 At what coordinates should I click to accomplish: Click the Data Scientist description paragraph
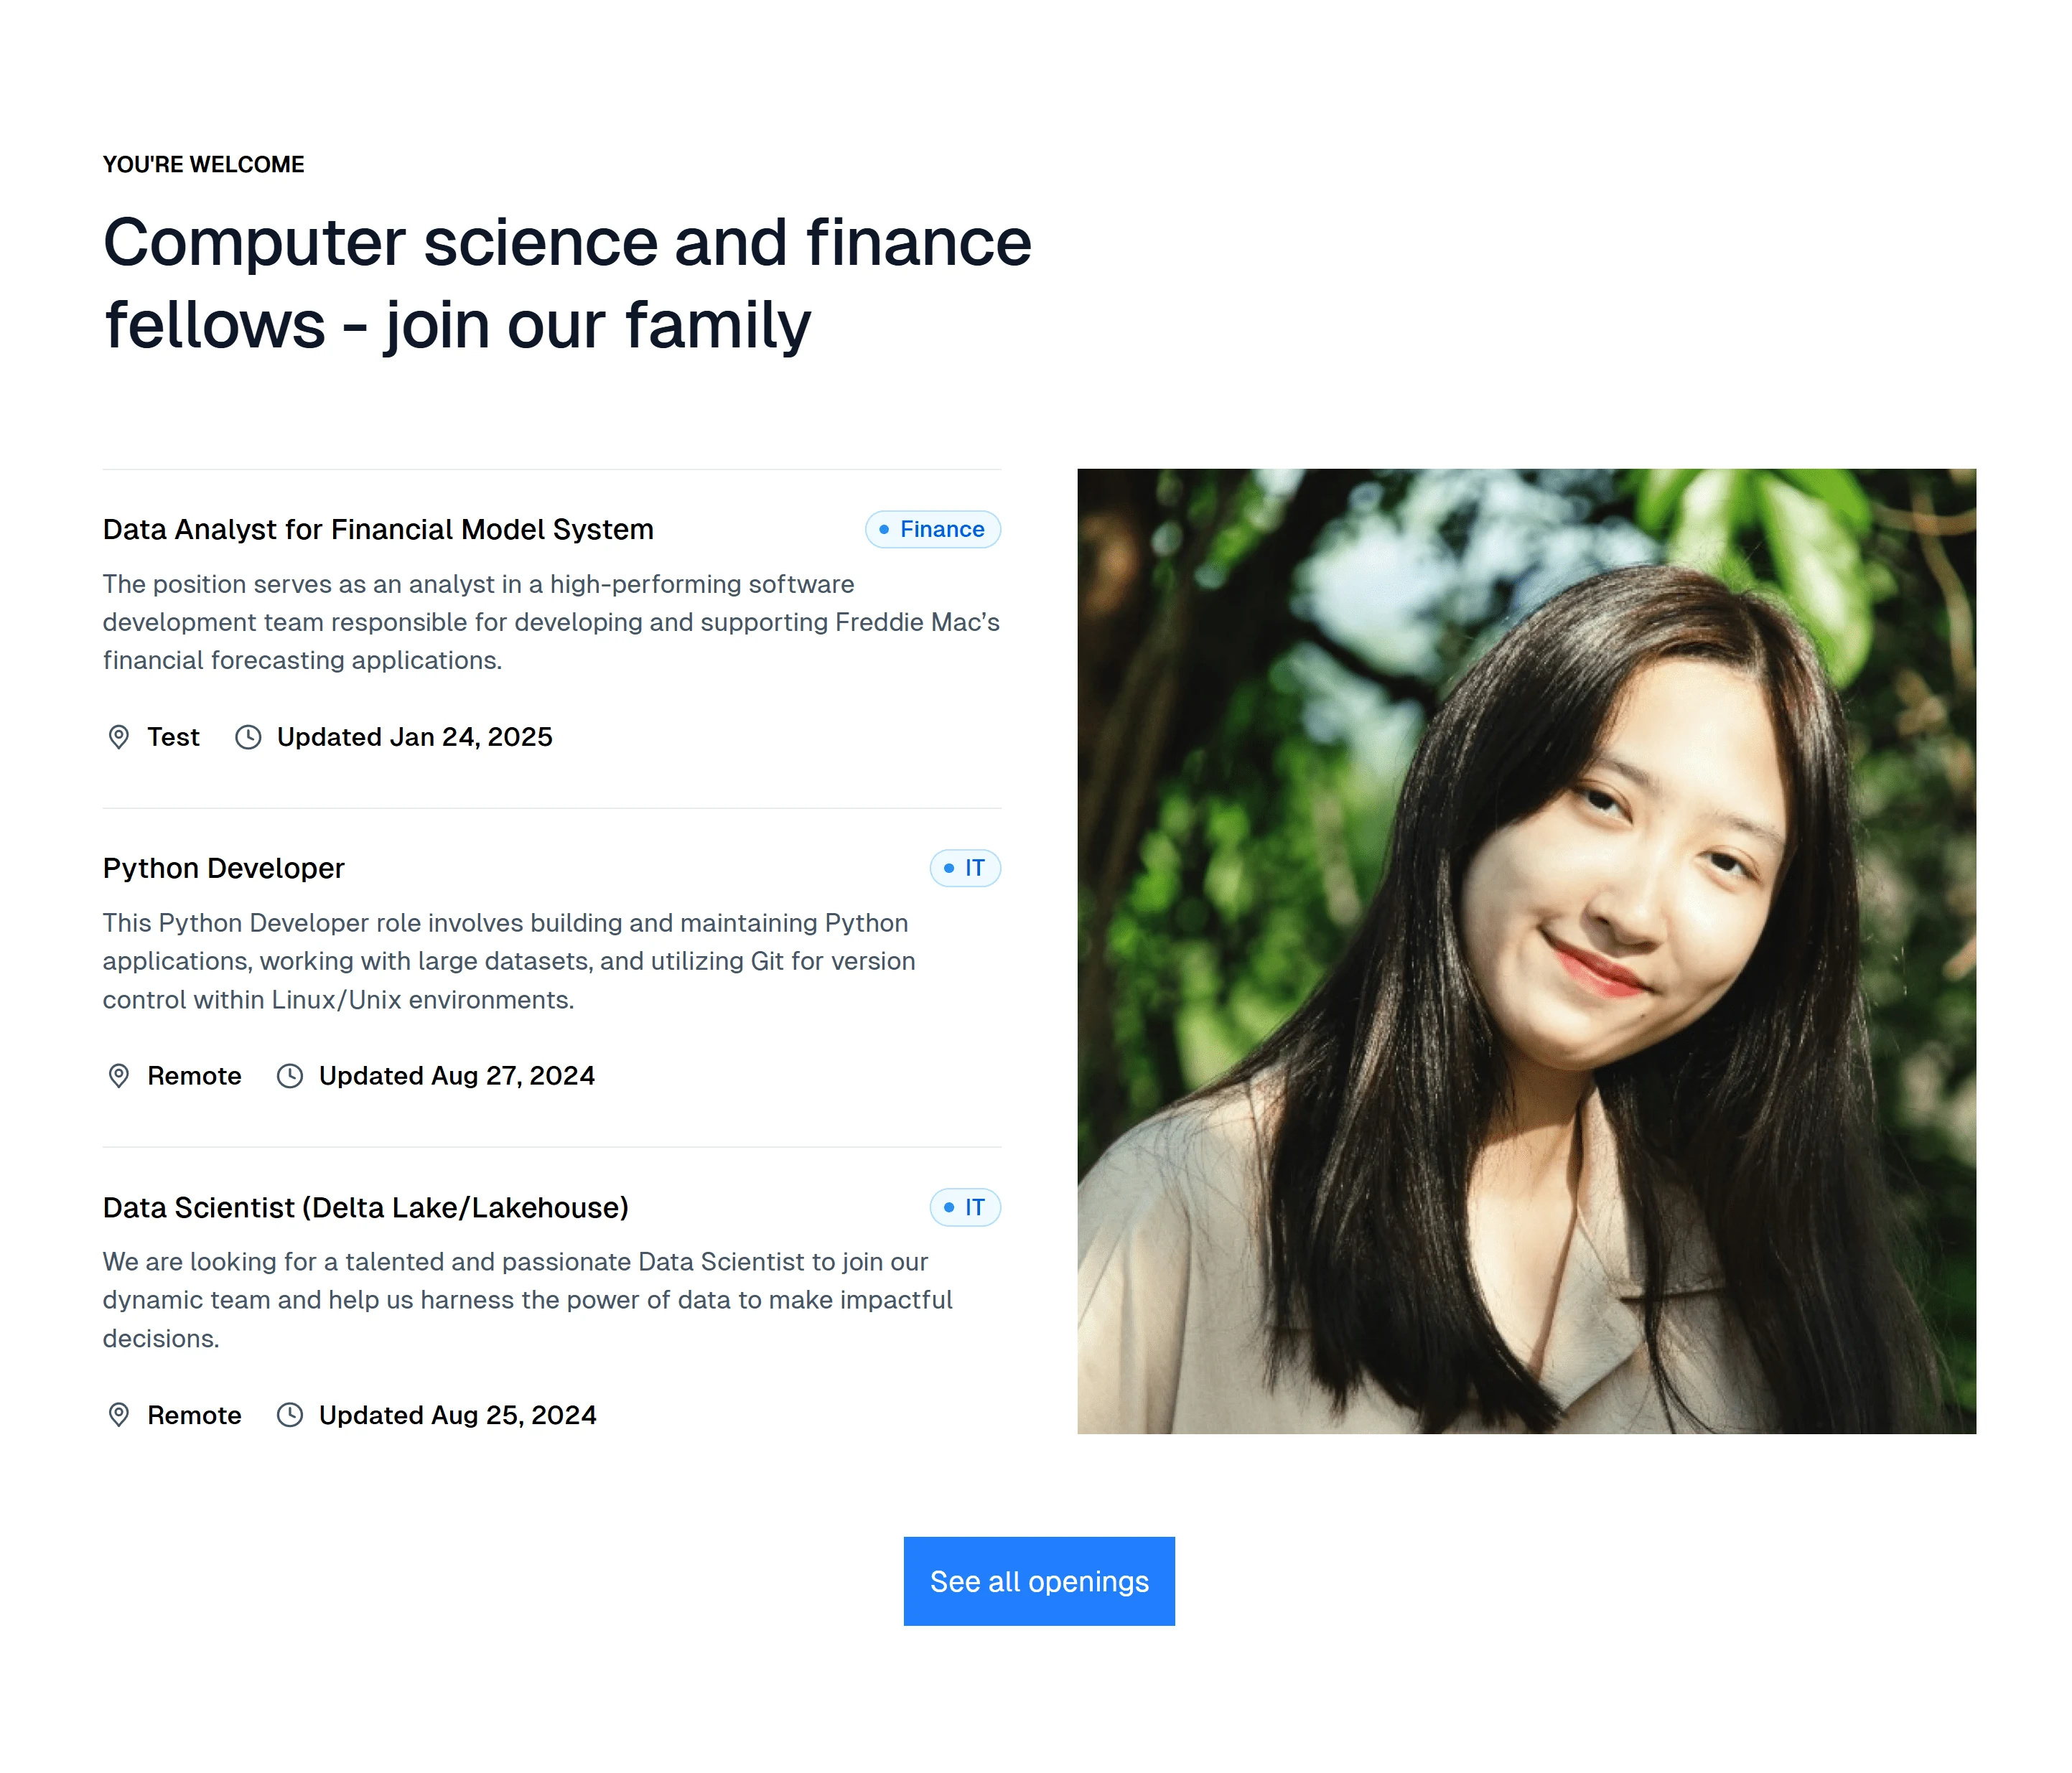pos(527,1300)
